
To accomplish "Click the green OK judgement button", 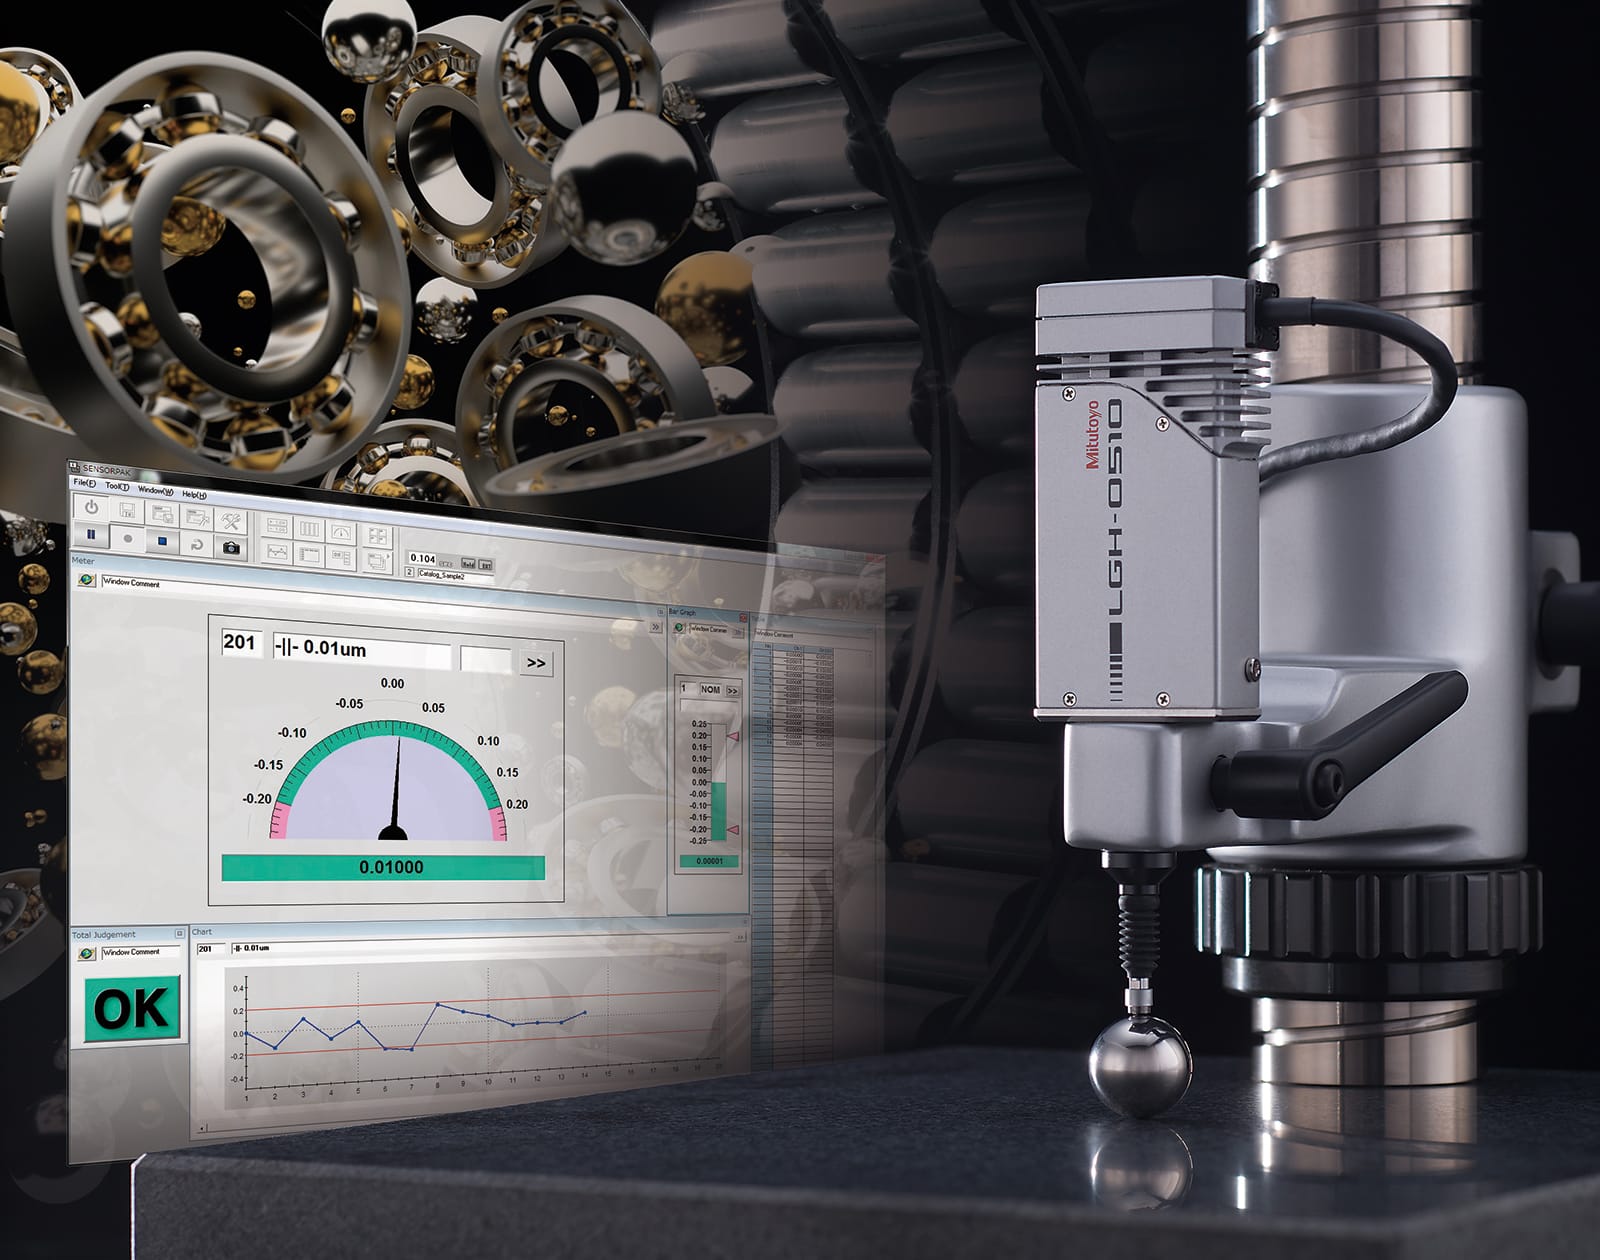I will click(131, 1010).
